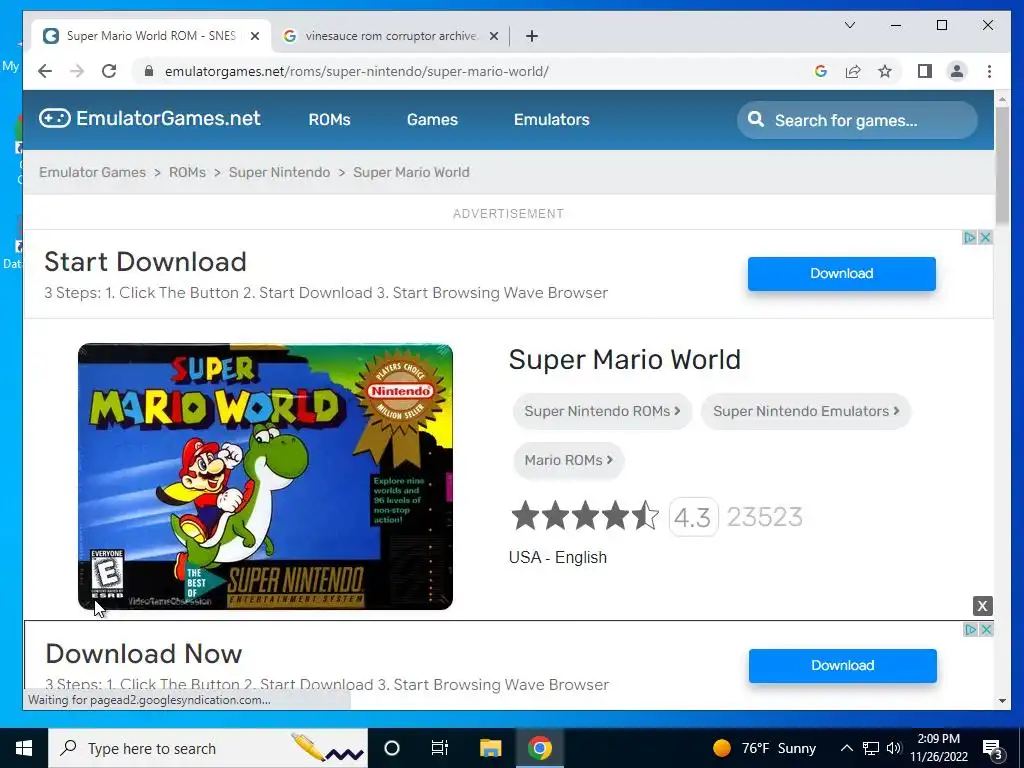Open the ROMs menu

pos(330,120)
